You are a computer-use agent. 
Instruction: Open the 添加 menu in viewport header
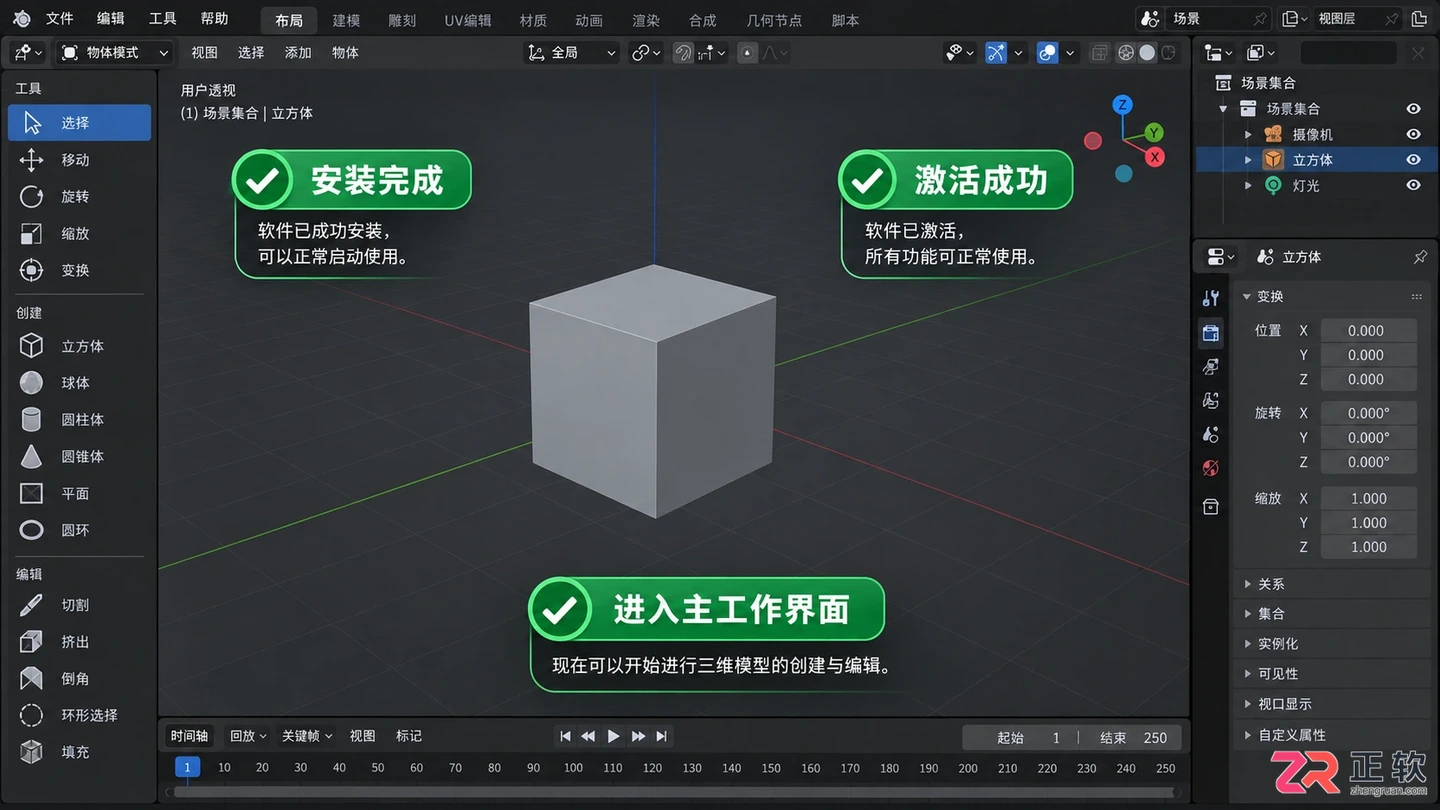pyautogui.click(x=298, y=53)
